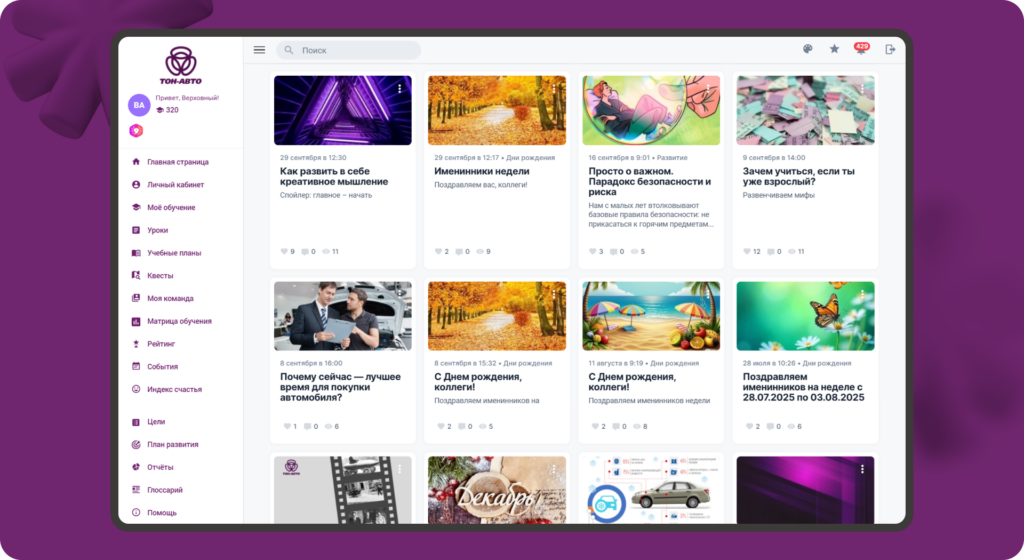Click the ТОН-АВТО logo in sidebar

click(181, 66)
